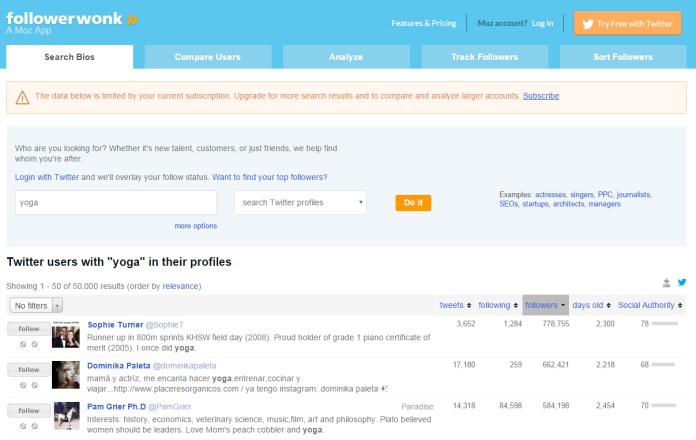
Task: Click the actresses example link
Action: [550, 194]
